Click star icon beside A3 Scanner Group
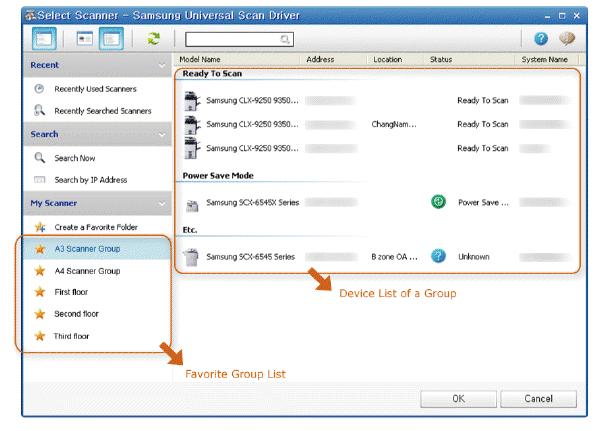598x431 pixels. (x=40, y=249)
